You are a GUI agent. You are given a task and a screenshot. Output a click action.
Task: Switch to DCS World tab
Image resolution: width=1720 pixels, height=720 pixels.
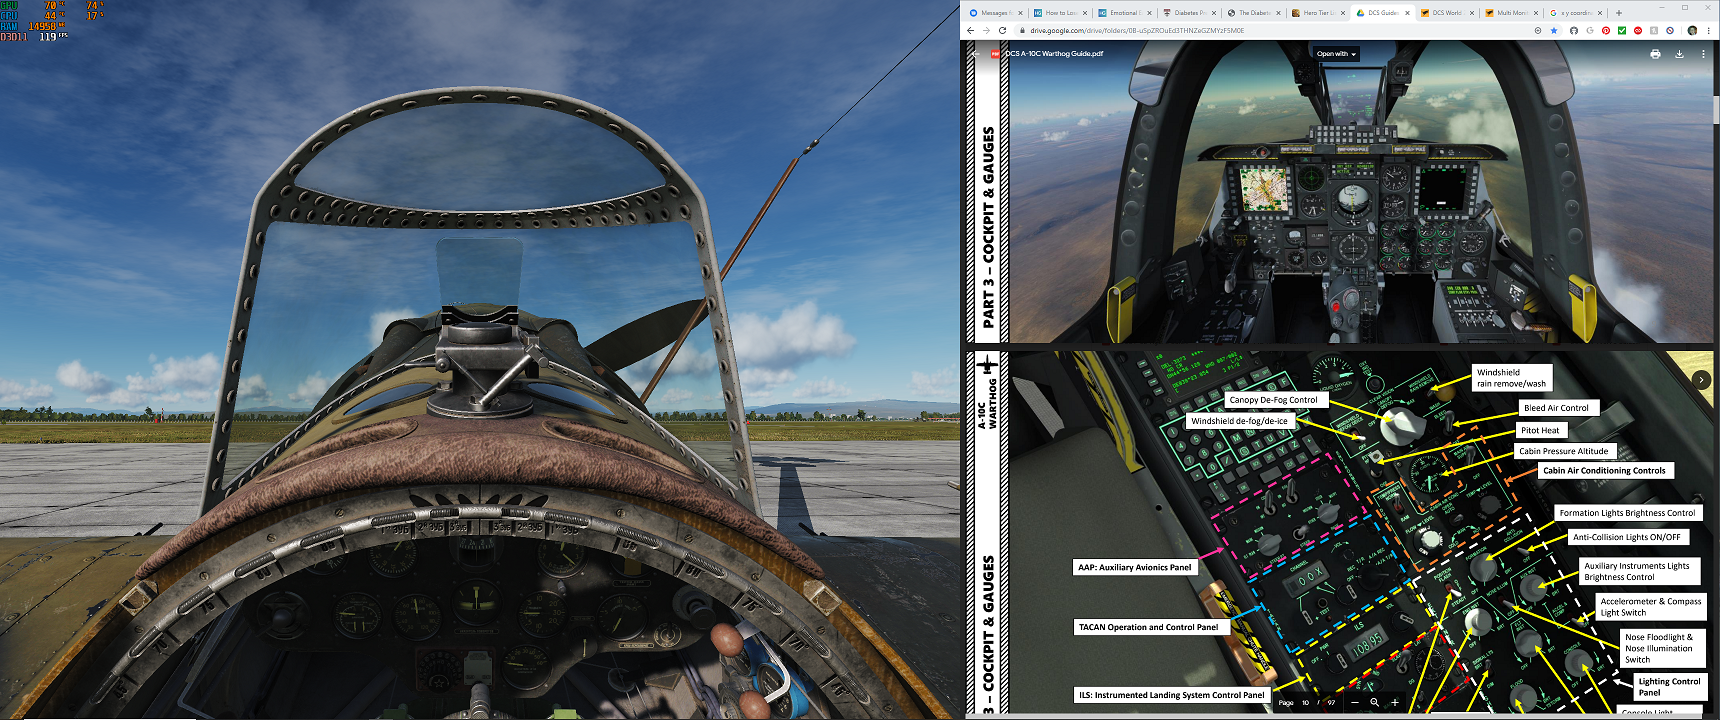click(1447, 13)
